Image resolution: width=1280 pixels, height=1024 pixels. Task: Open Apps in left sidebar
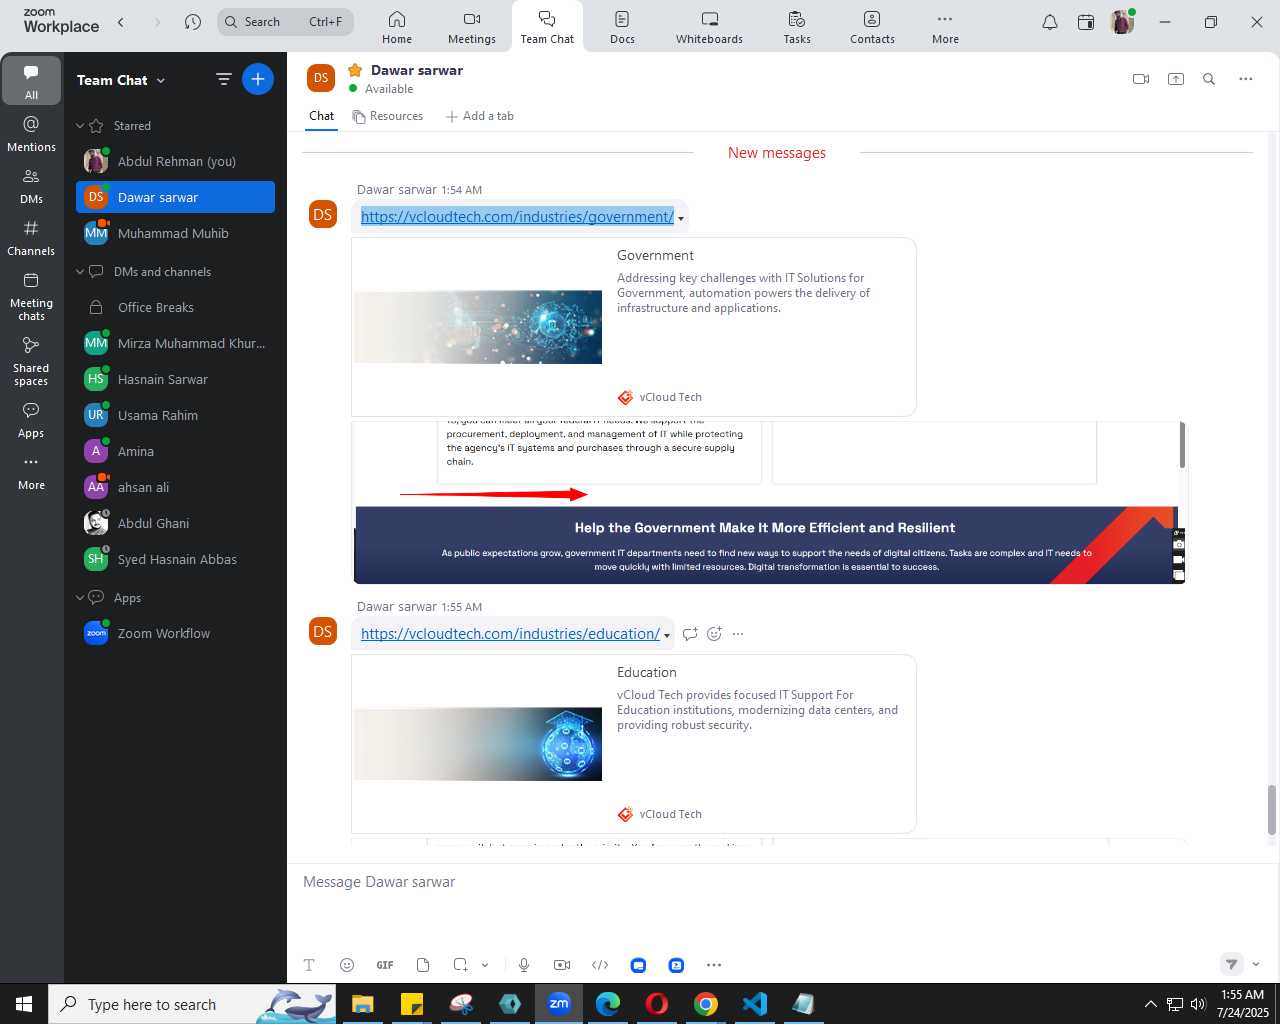click(x=32, y=420)
